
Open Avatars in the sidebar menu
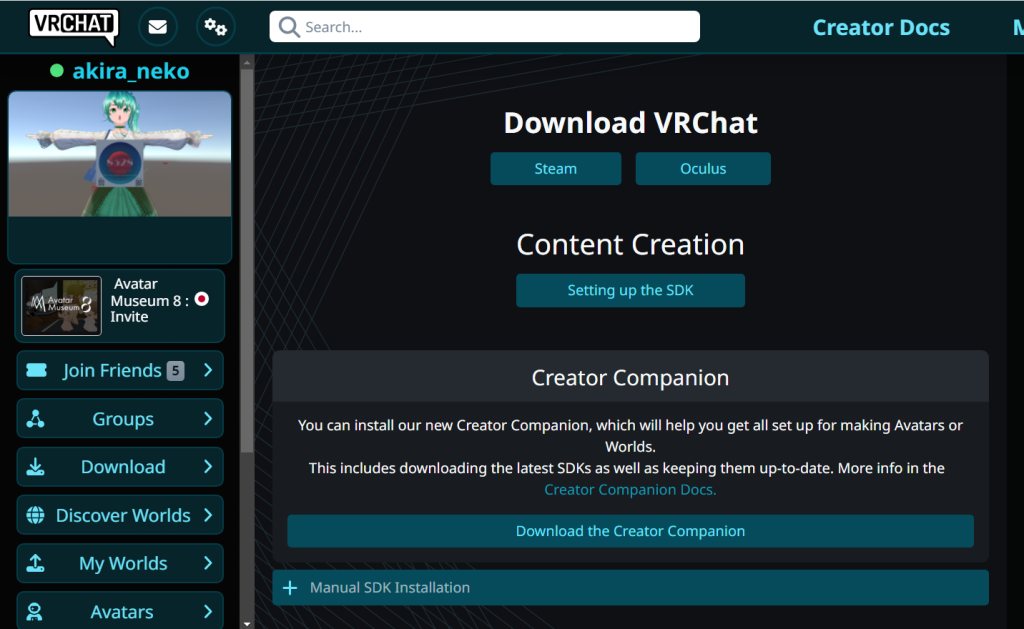coord(120,611)
